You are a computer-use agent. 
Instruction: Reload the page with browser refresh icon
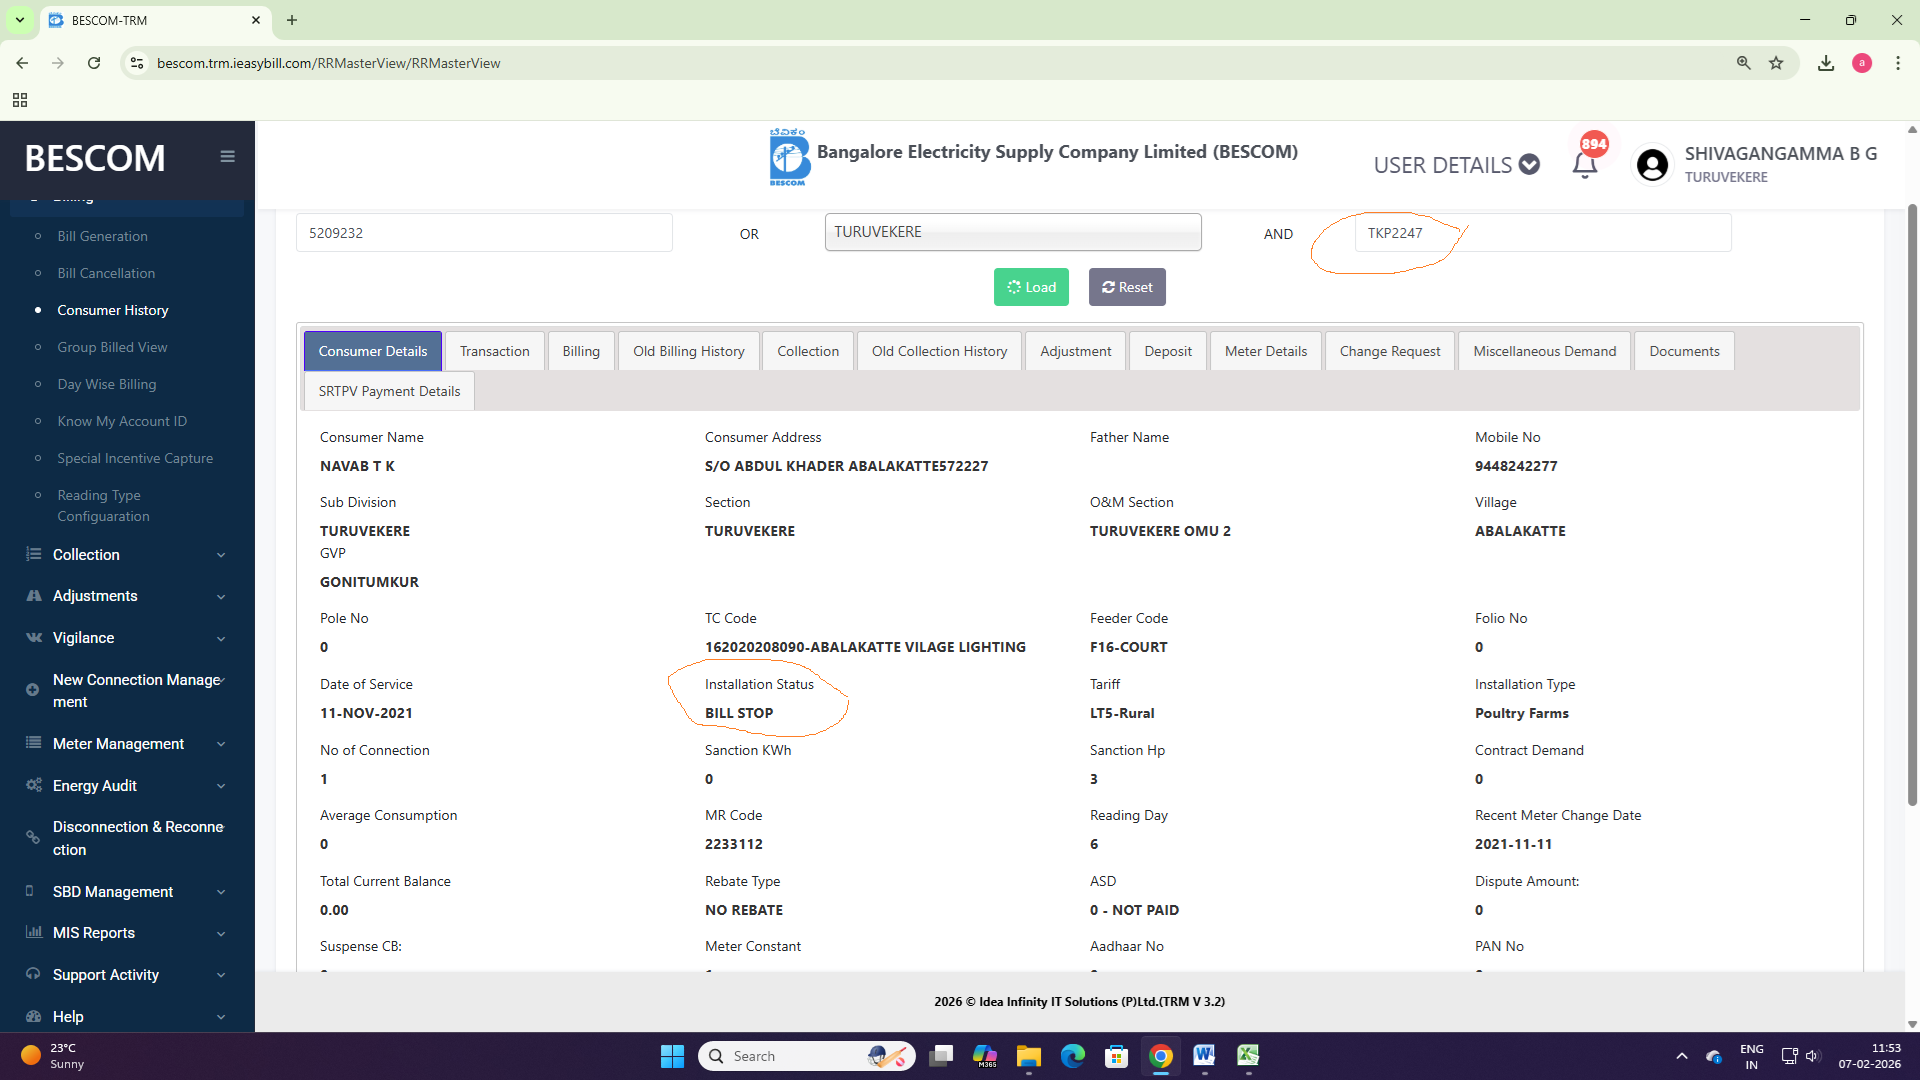(x=94, y=63)
